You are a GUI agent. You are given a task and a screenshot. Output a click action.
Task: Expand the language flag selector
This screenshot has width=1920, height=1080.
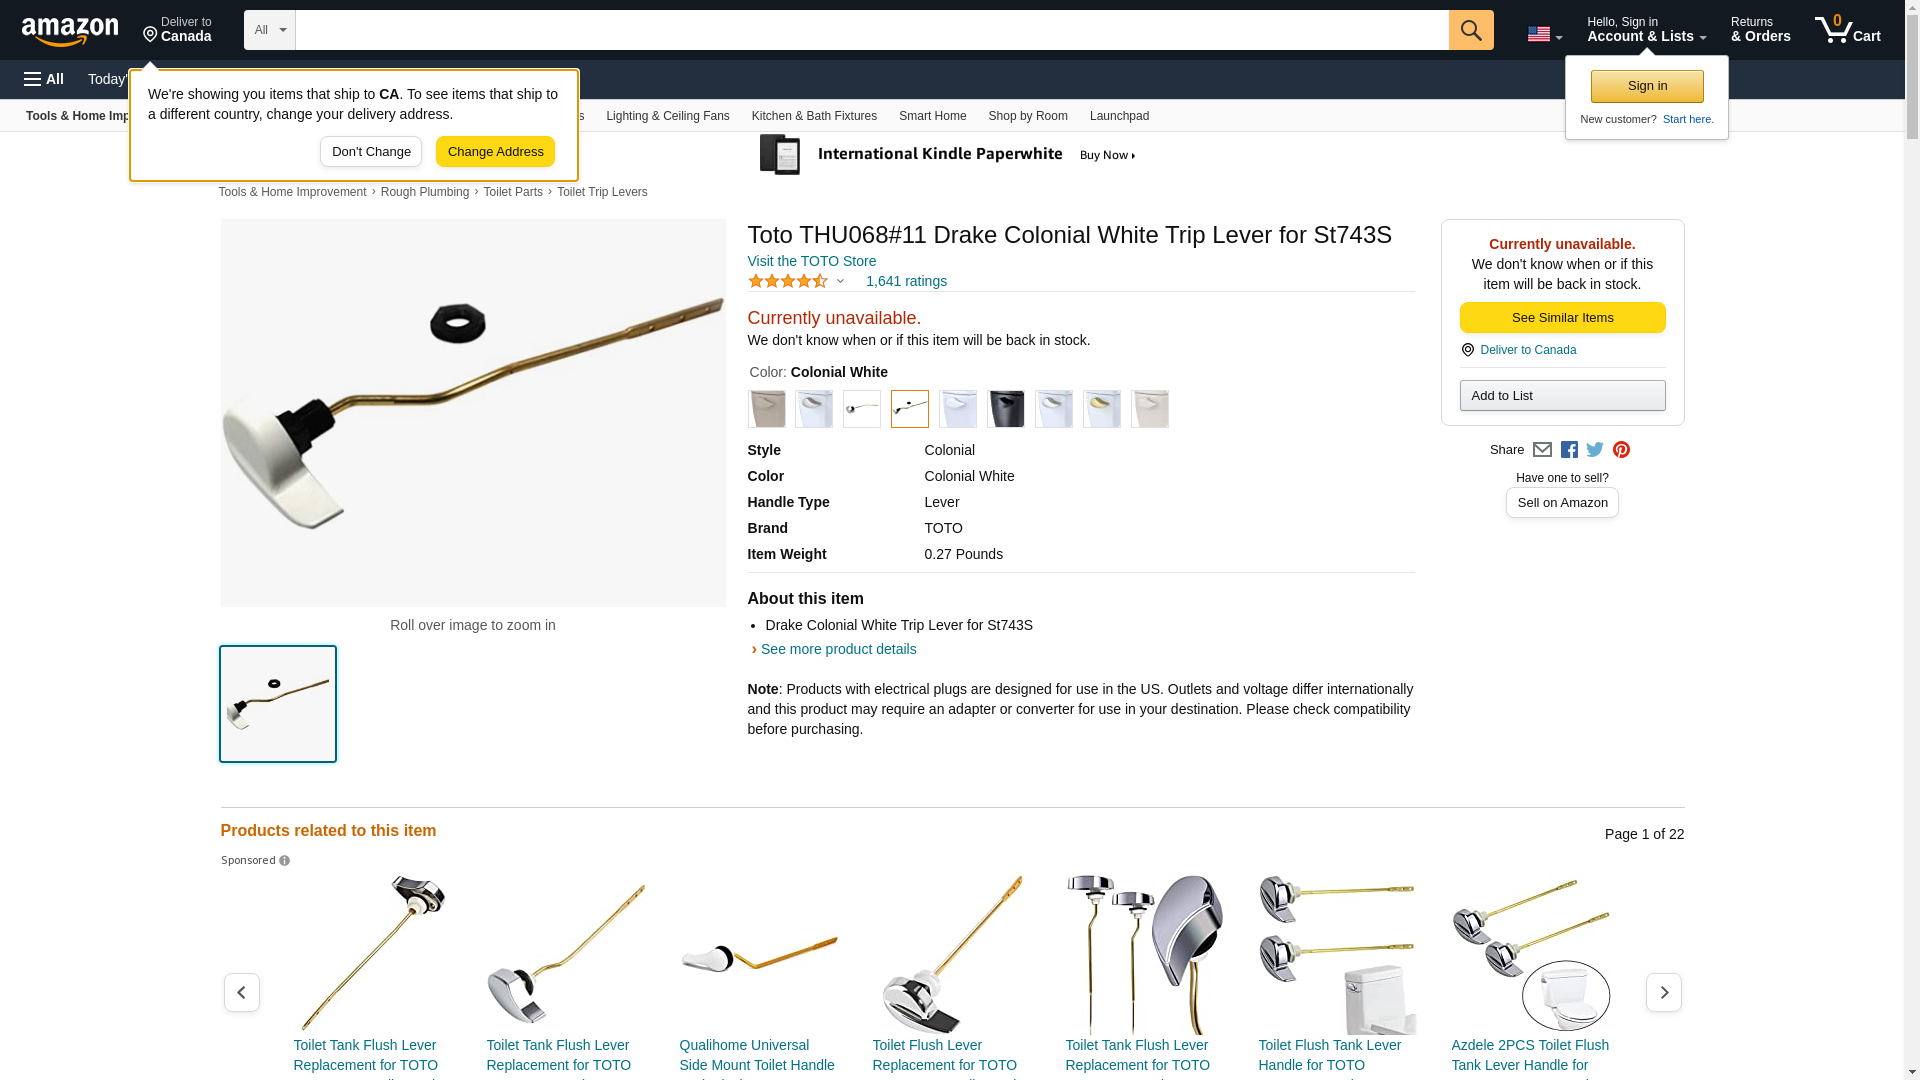tap(1544, 34)
